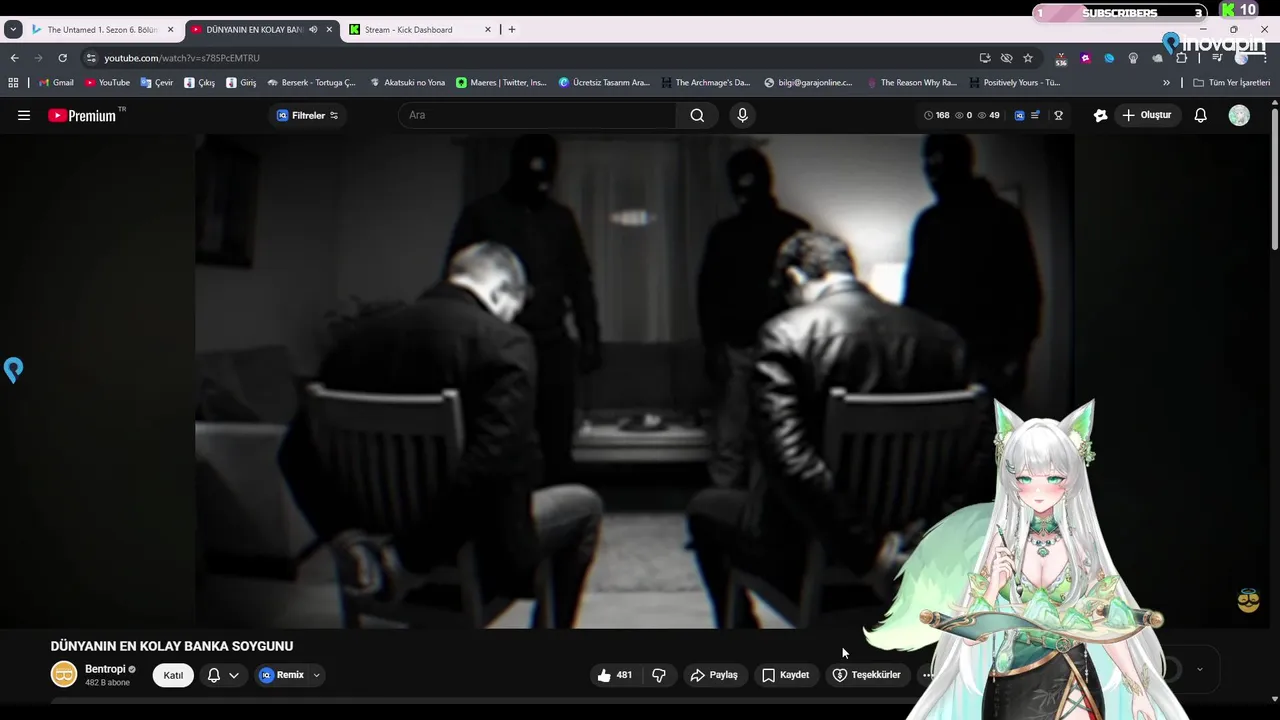Image resolution: width=1280 pixels, height=720 pixels.
Task: Close The Untamed tab
Action: (x=170, y=30)
